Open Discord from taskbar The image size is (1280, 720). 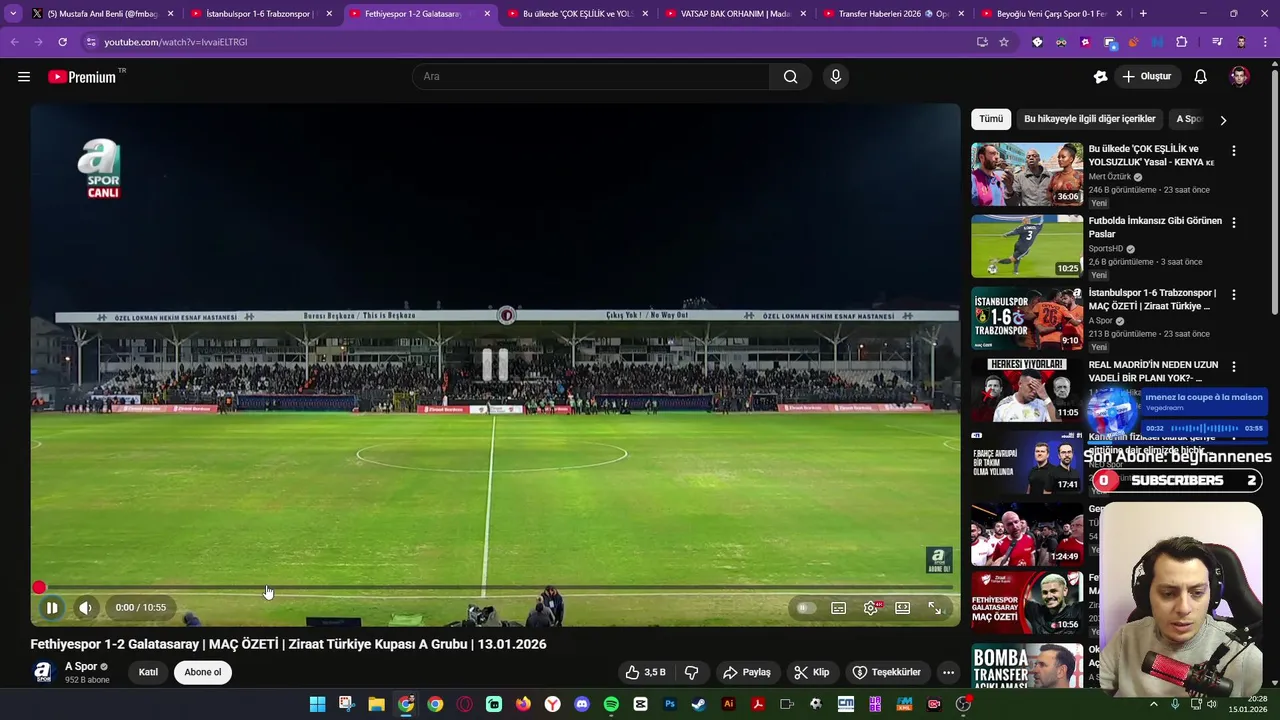point(582,704)
